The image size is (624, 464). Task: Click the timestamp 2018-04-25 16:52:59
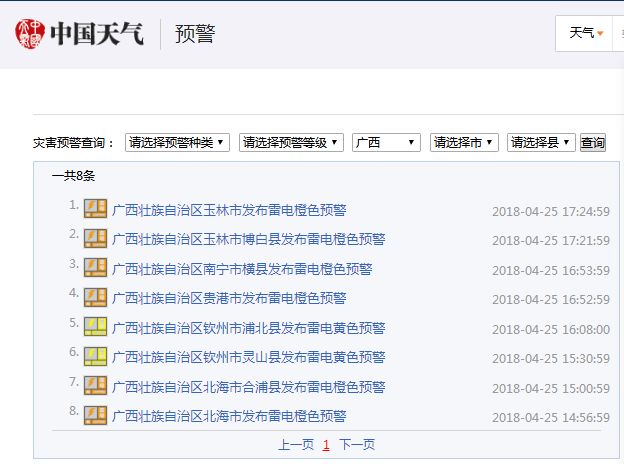(551, 299)
